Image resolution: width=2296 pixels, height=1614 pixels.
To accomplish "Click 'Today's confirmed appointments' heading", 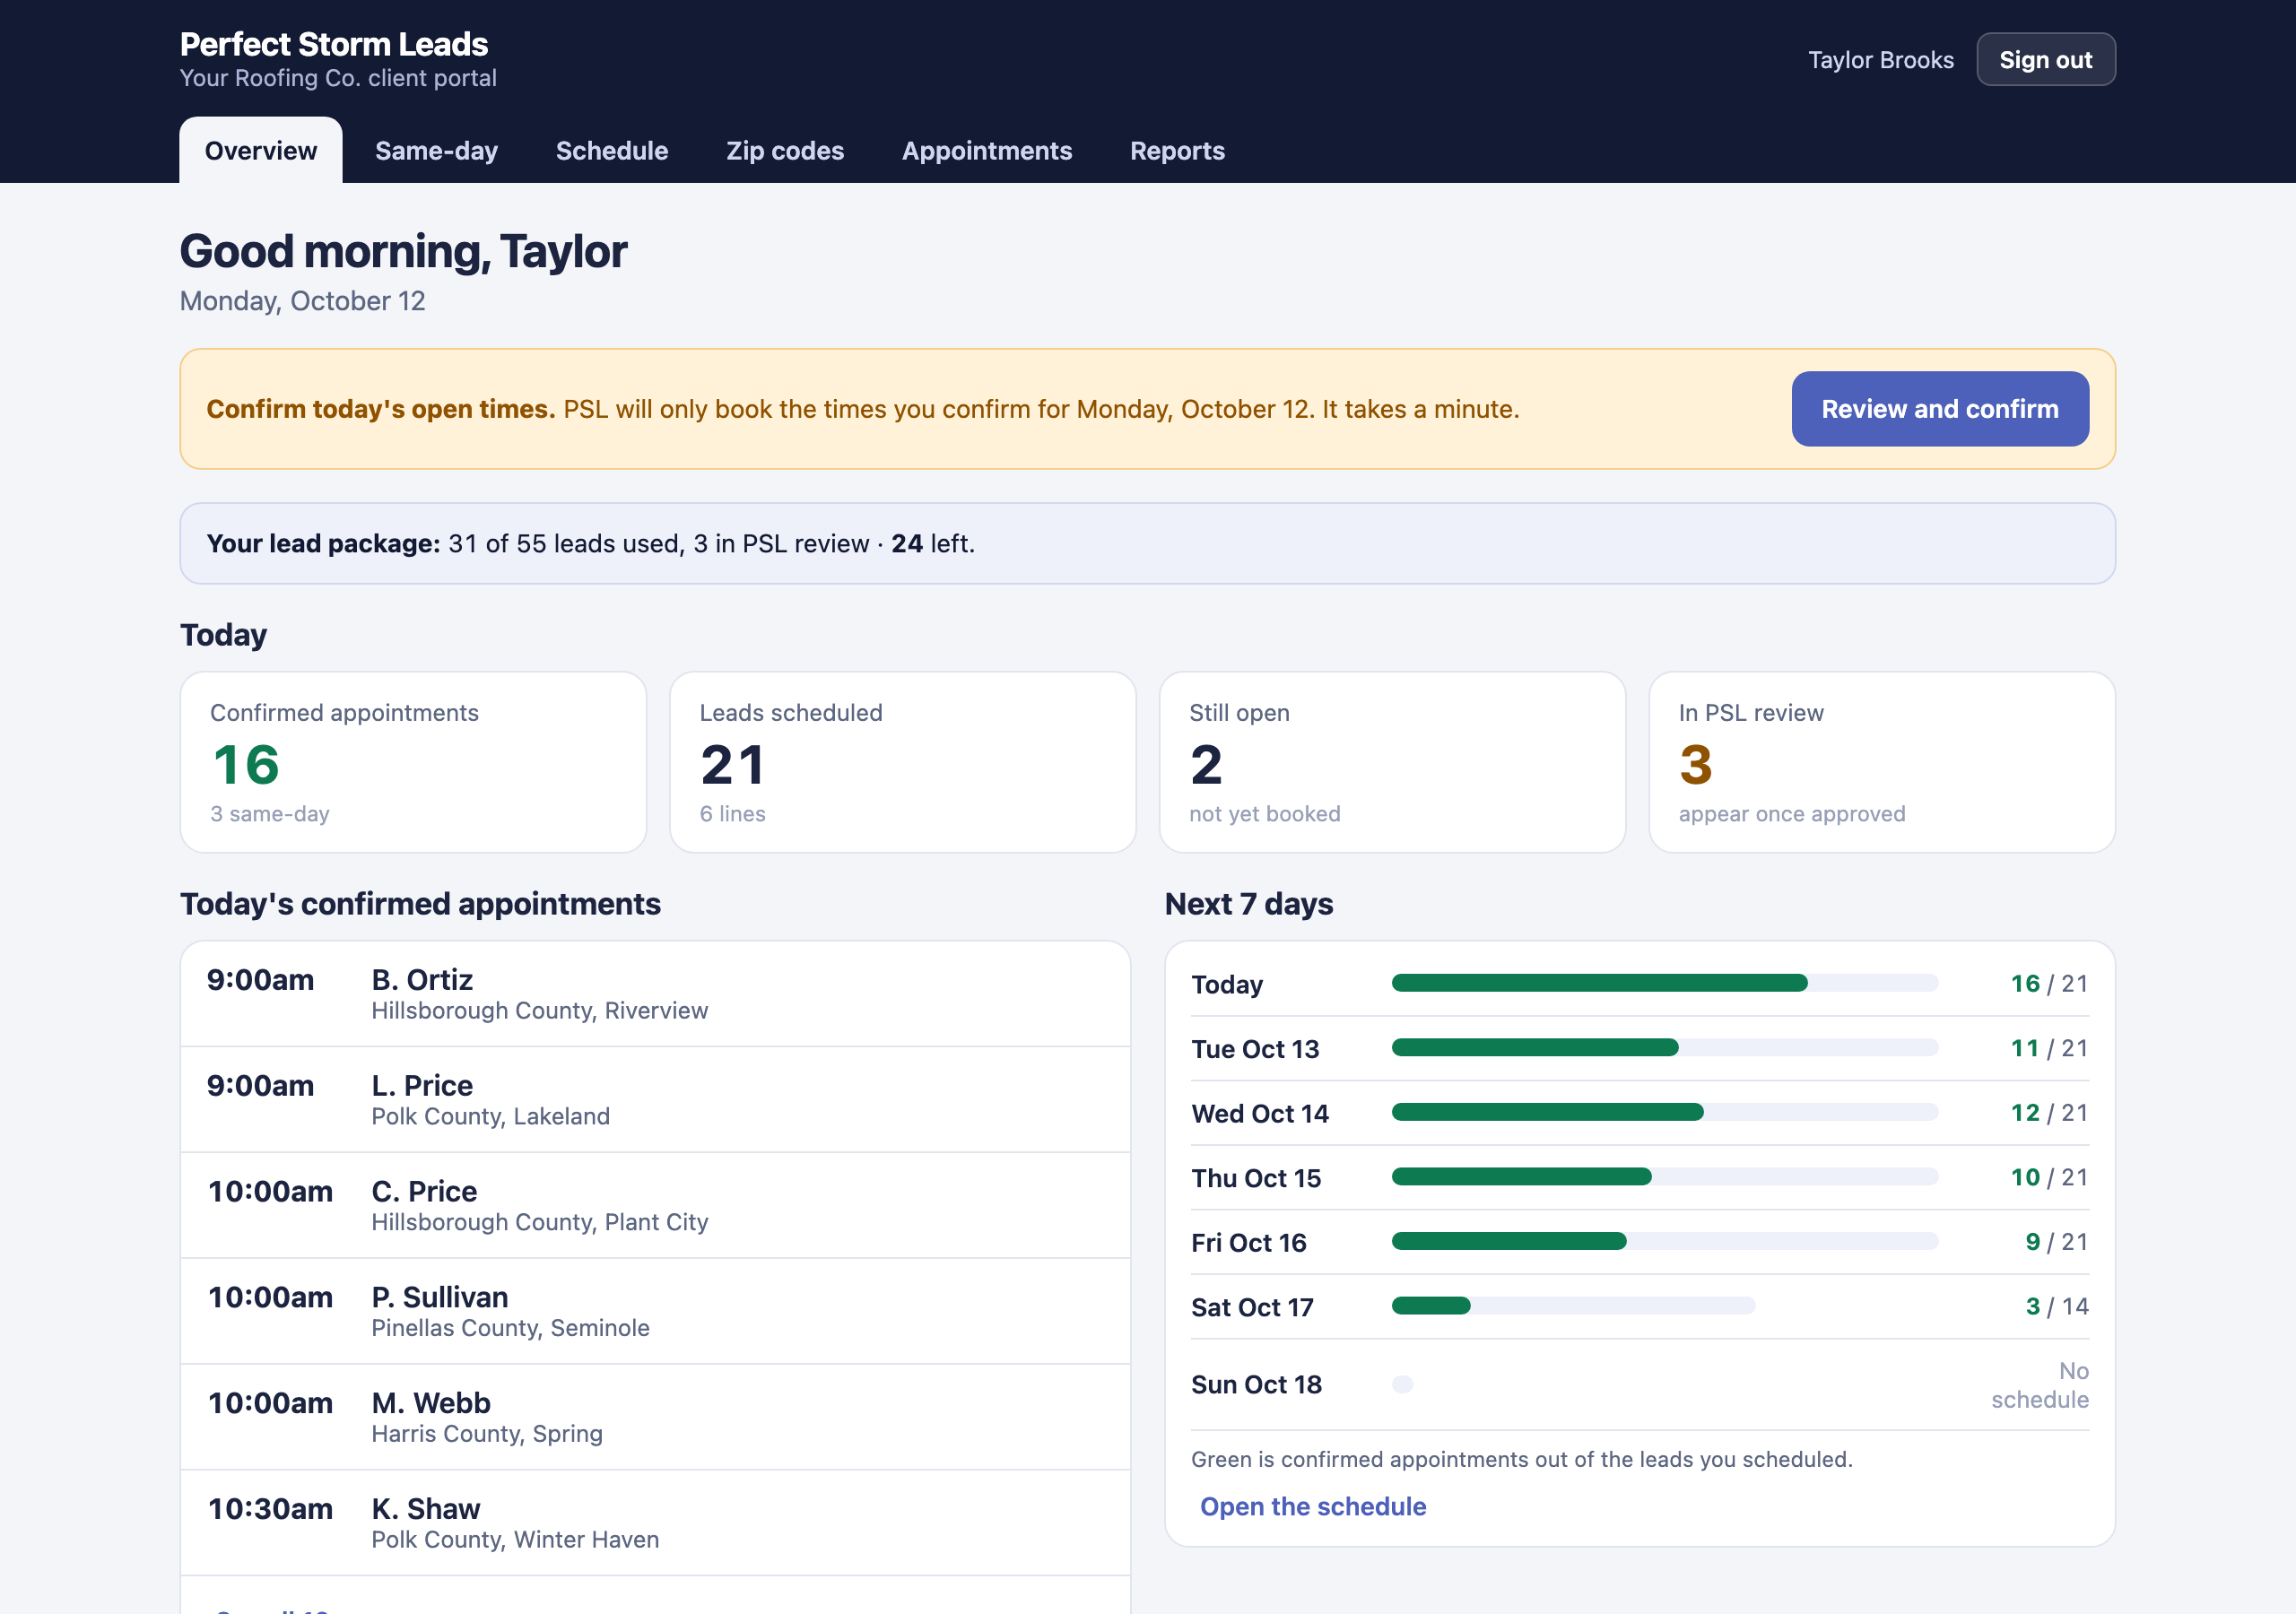I will pos(420,904).
